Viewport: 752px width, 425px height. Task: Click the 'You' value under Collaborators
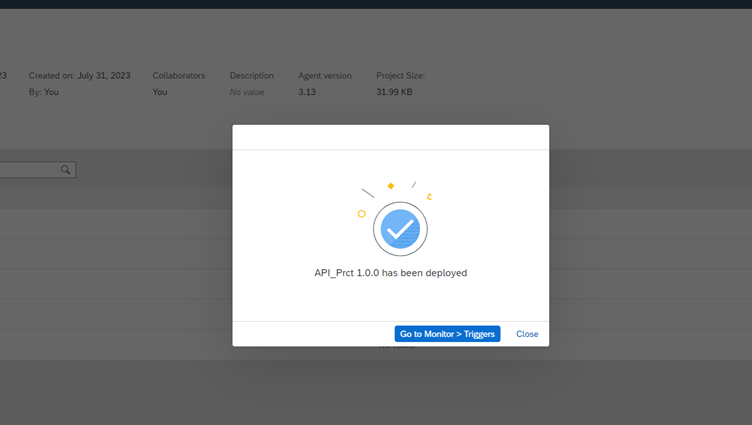160,92
